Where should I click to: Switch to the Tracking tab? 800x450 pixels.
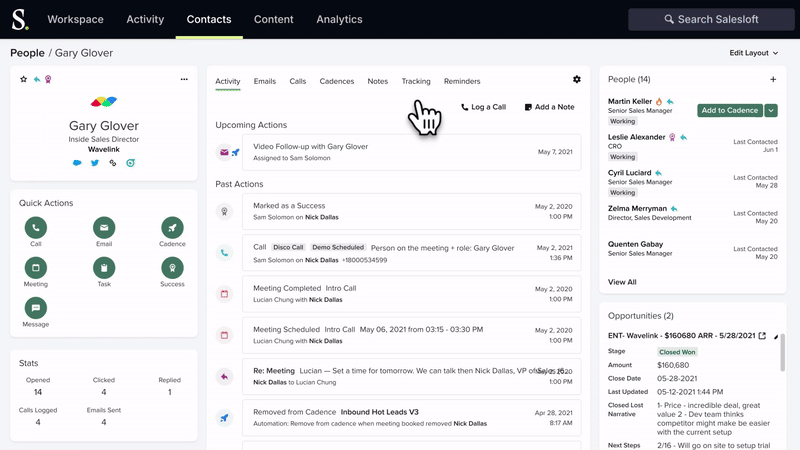pyautogui.click(x=416, y=81)
